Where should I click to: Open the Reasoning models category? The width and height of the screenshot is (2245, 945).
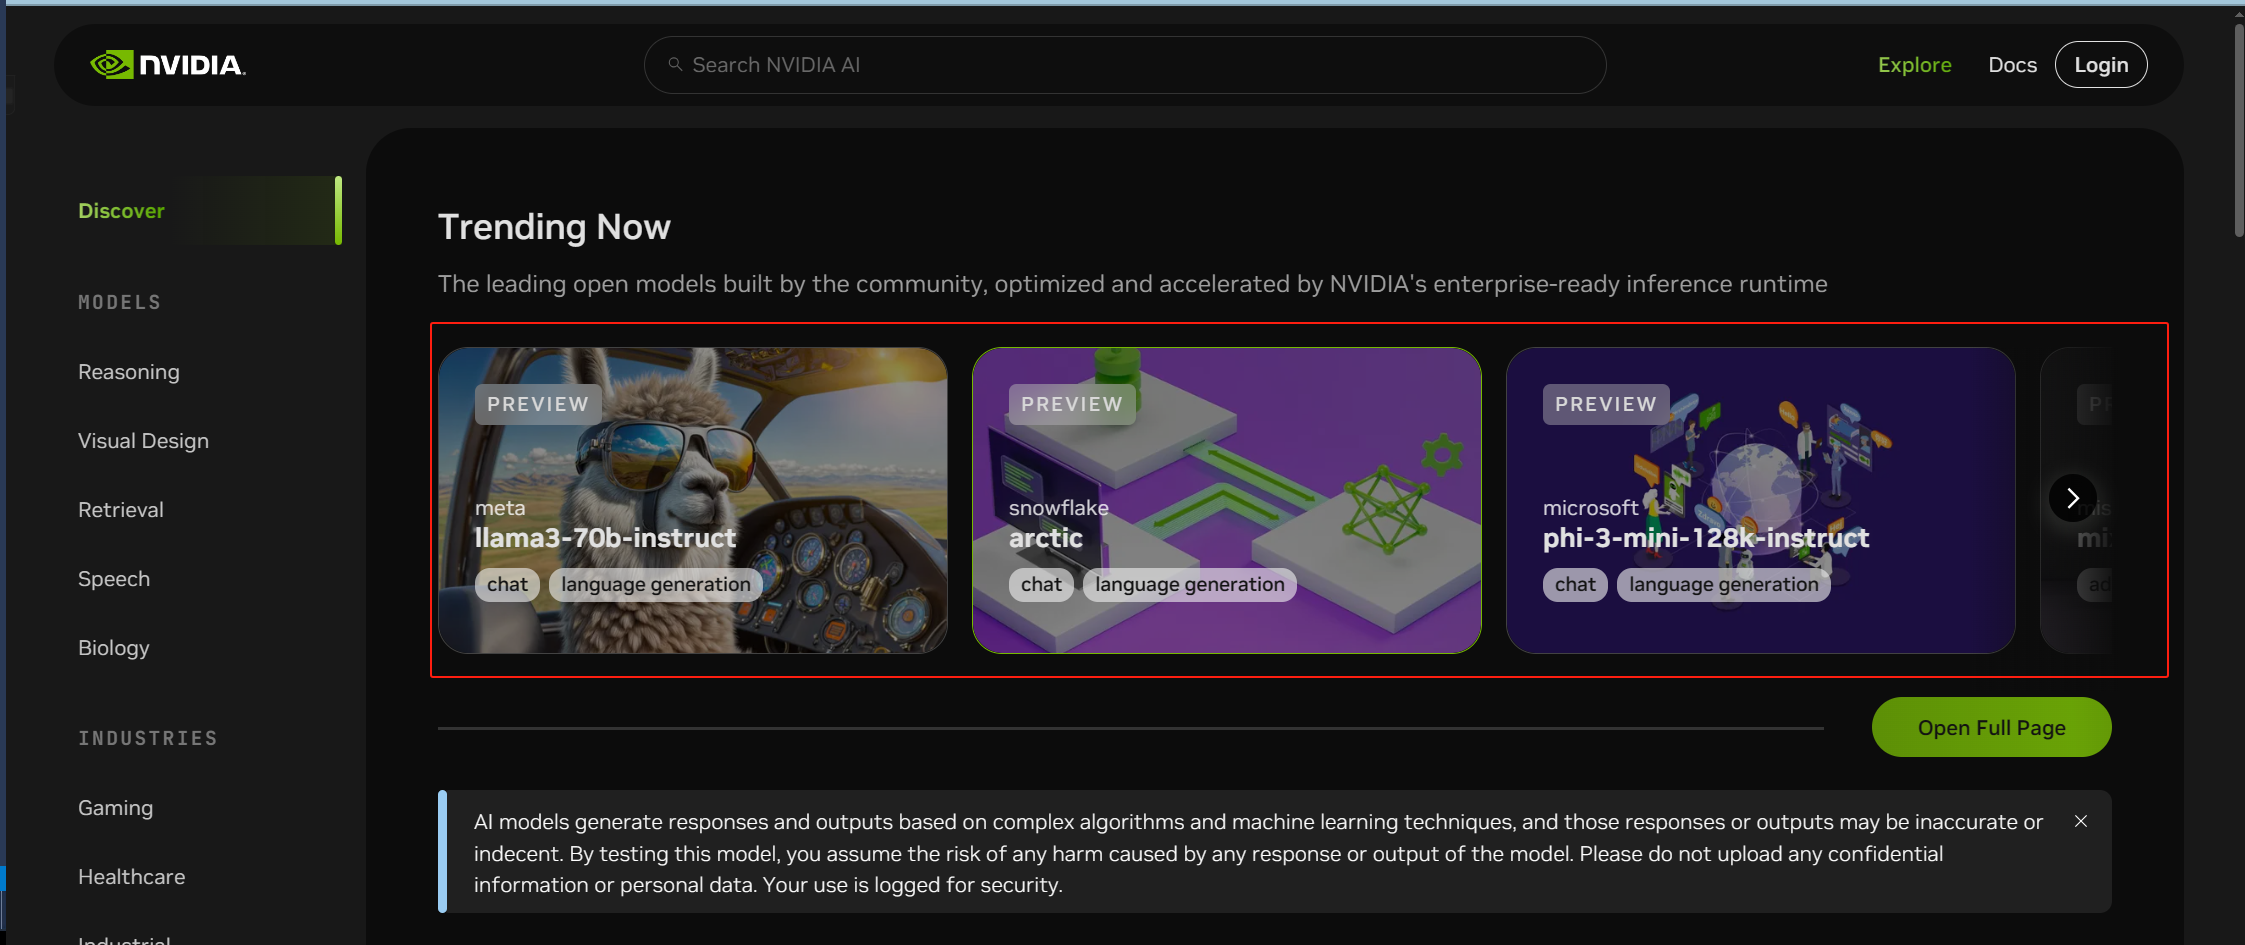129,372
